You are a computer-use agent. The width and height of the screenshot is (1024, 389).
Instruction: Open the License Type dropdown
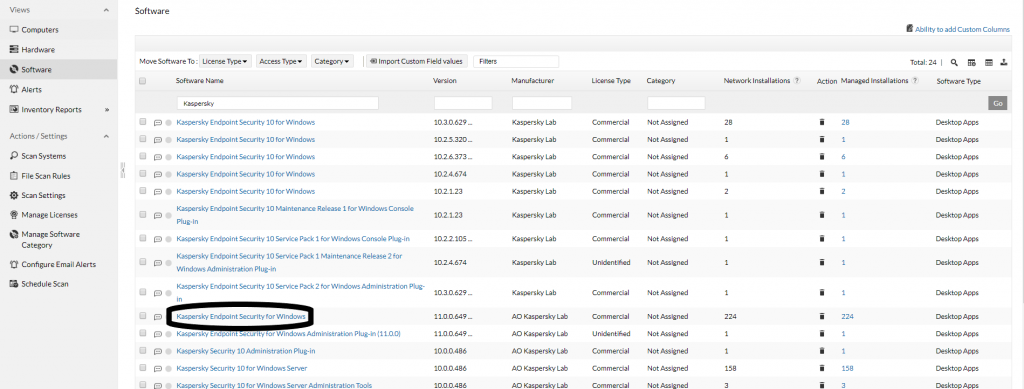click(x=225, y=61)
